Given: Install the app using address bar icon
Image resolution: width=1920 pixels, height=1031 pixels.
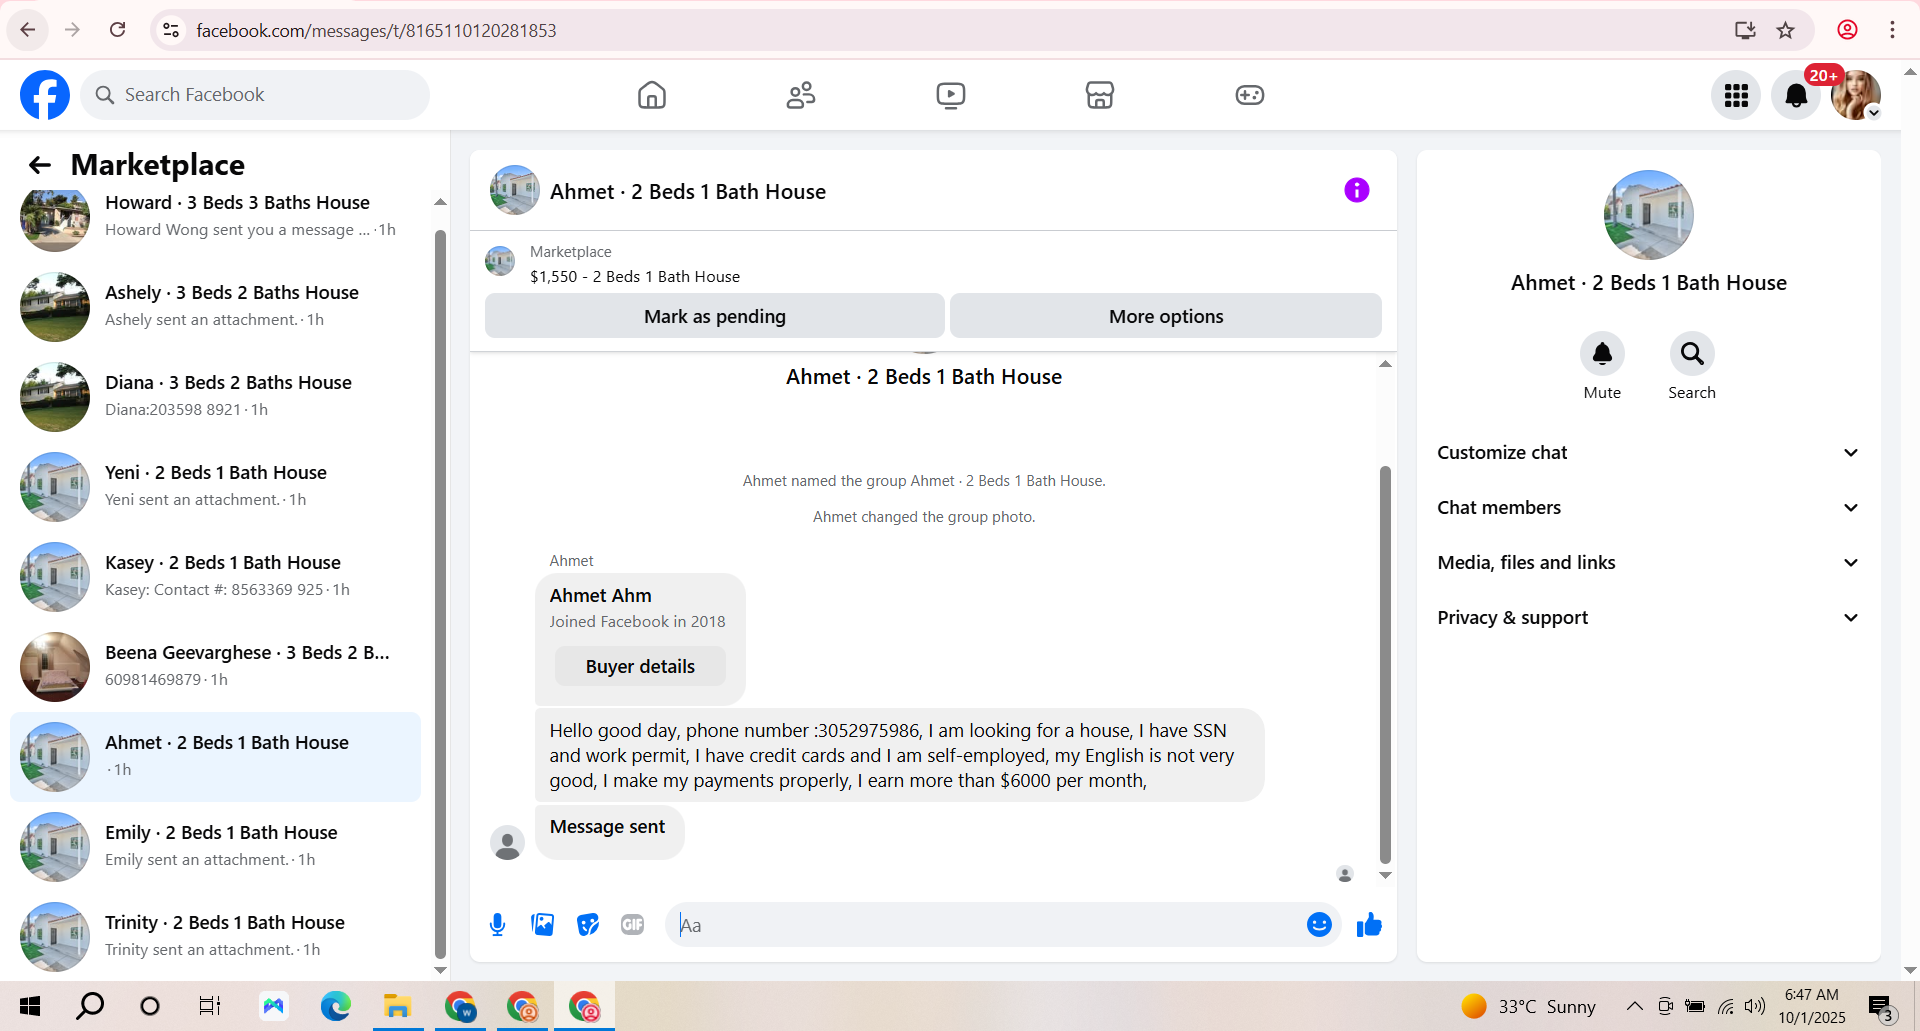Looking at the screenshot, I should tap(1745, 30).
